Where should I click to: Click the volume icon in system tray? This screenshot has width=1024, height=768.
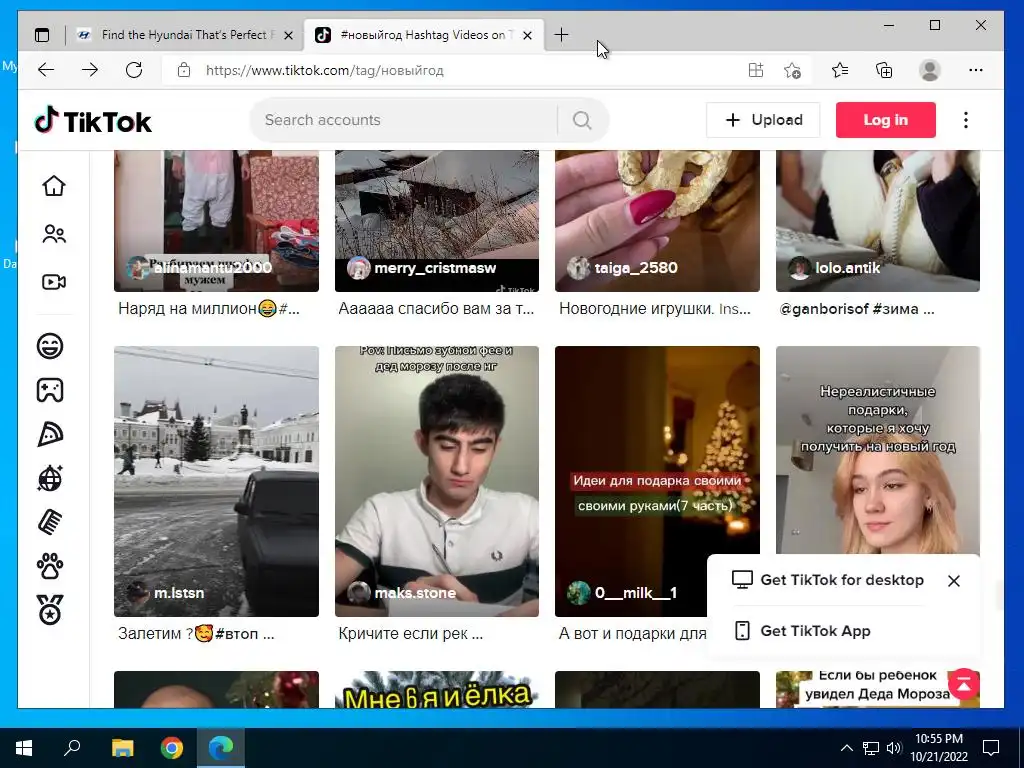894,748
